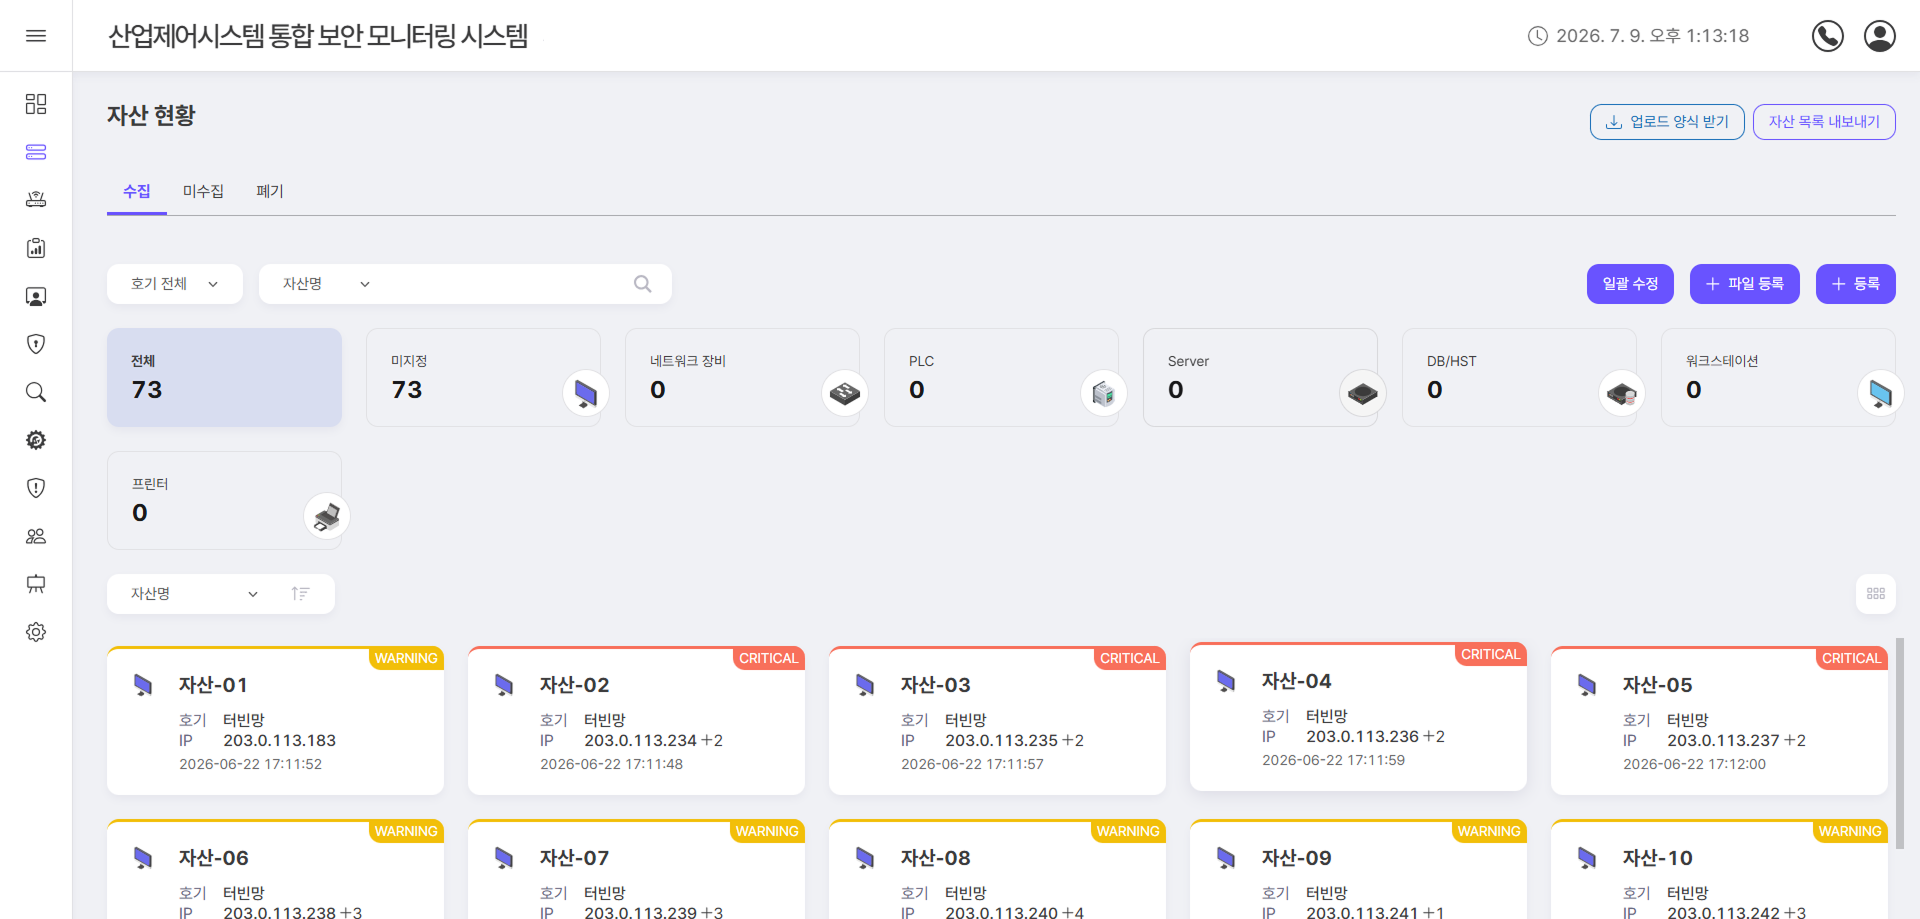1920x919 pixels.
Task: Click the 파일 등록 button
Action: pos(1745,284)
